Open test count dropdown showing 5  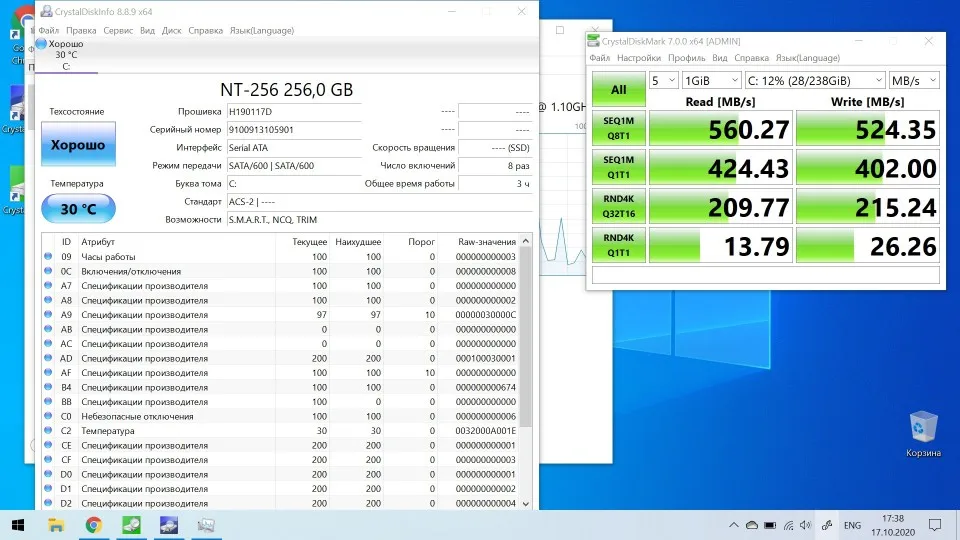[x=663, y=81]
